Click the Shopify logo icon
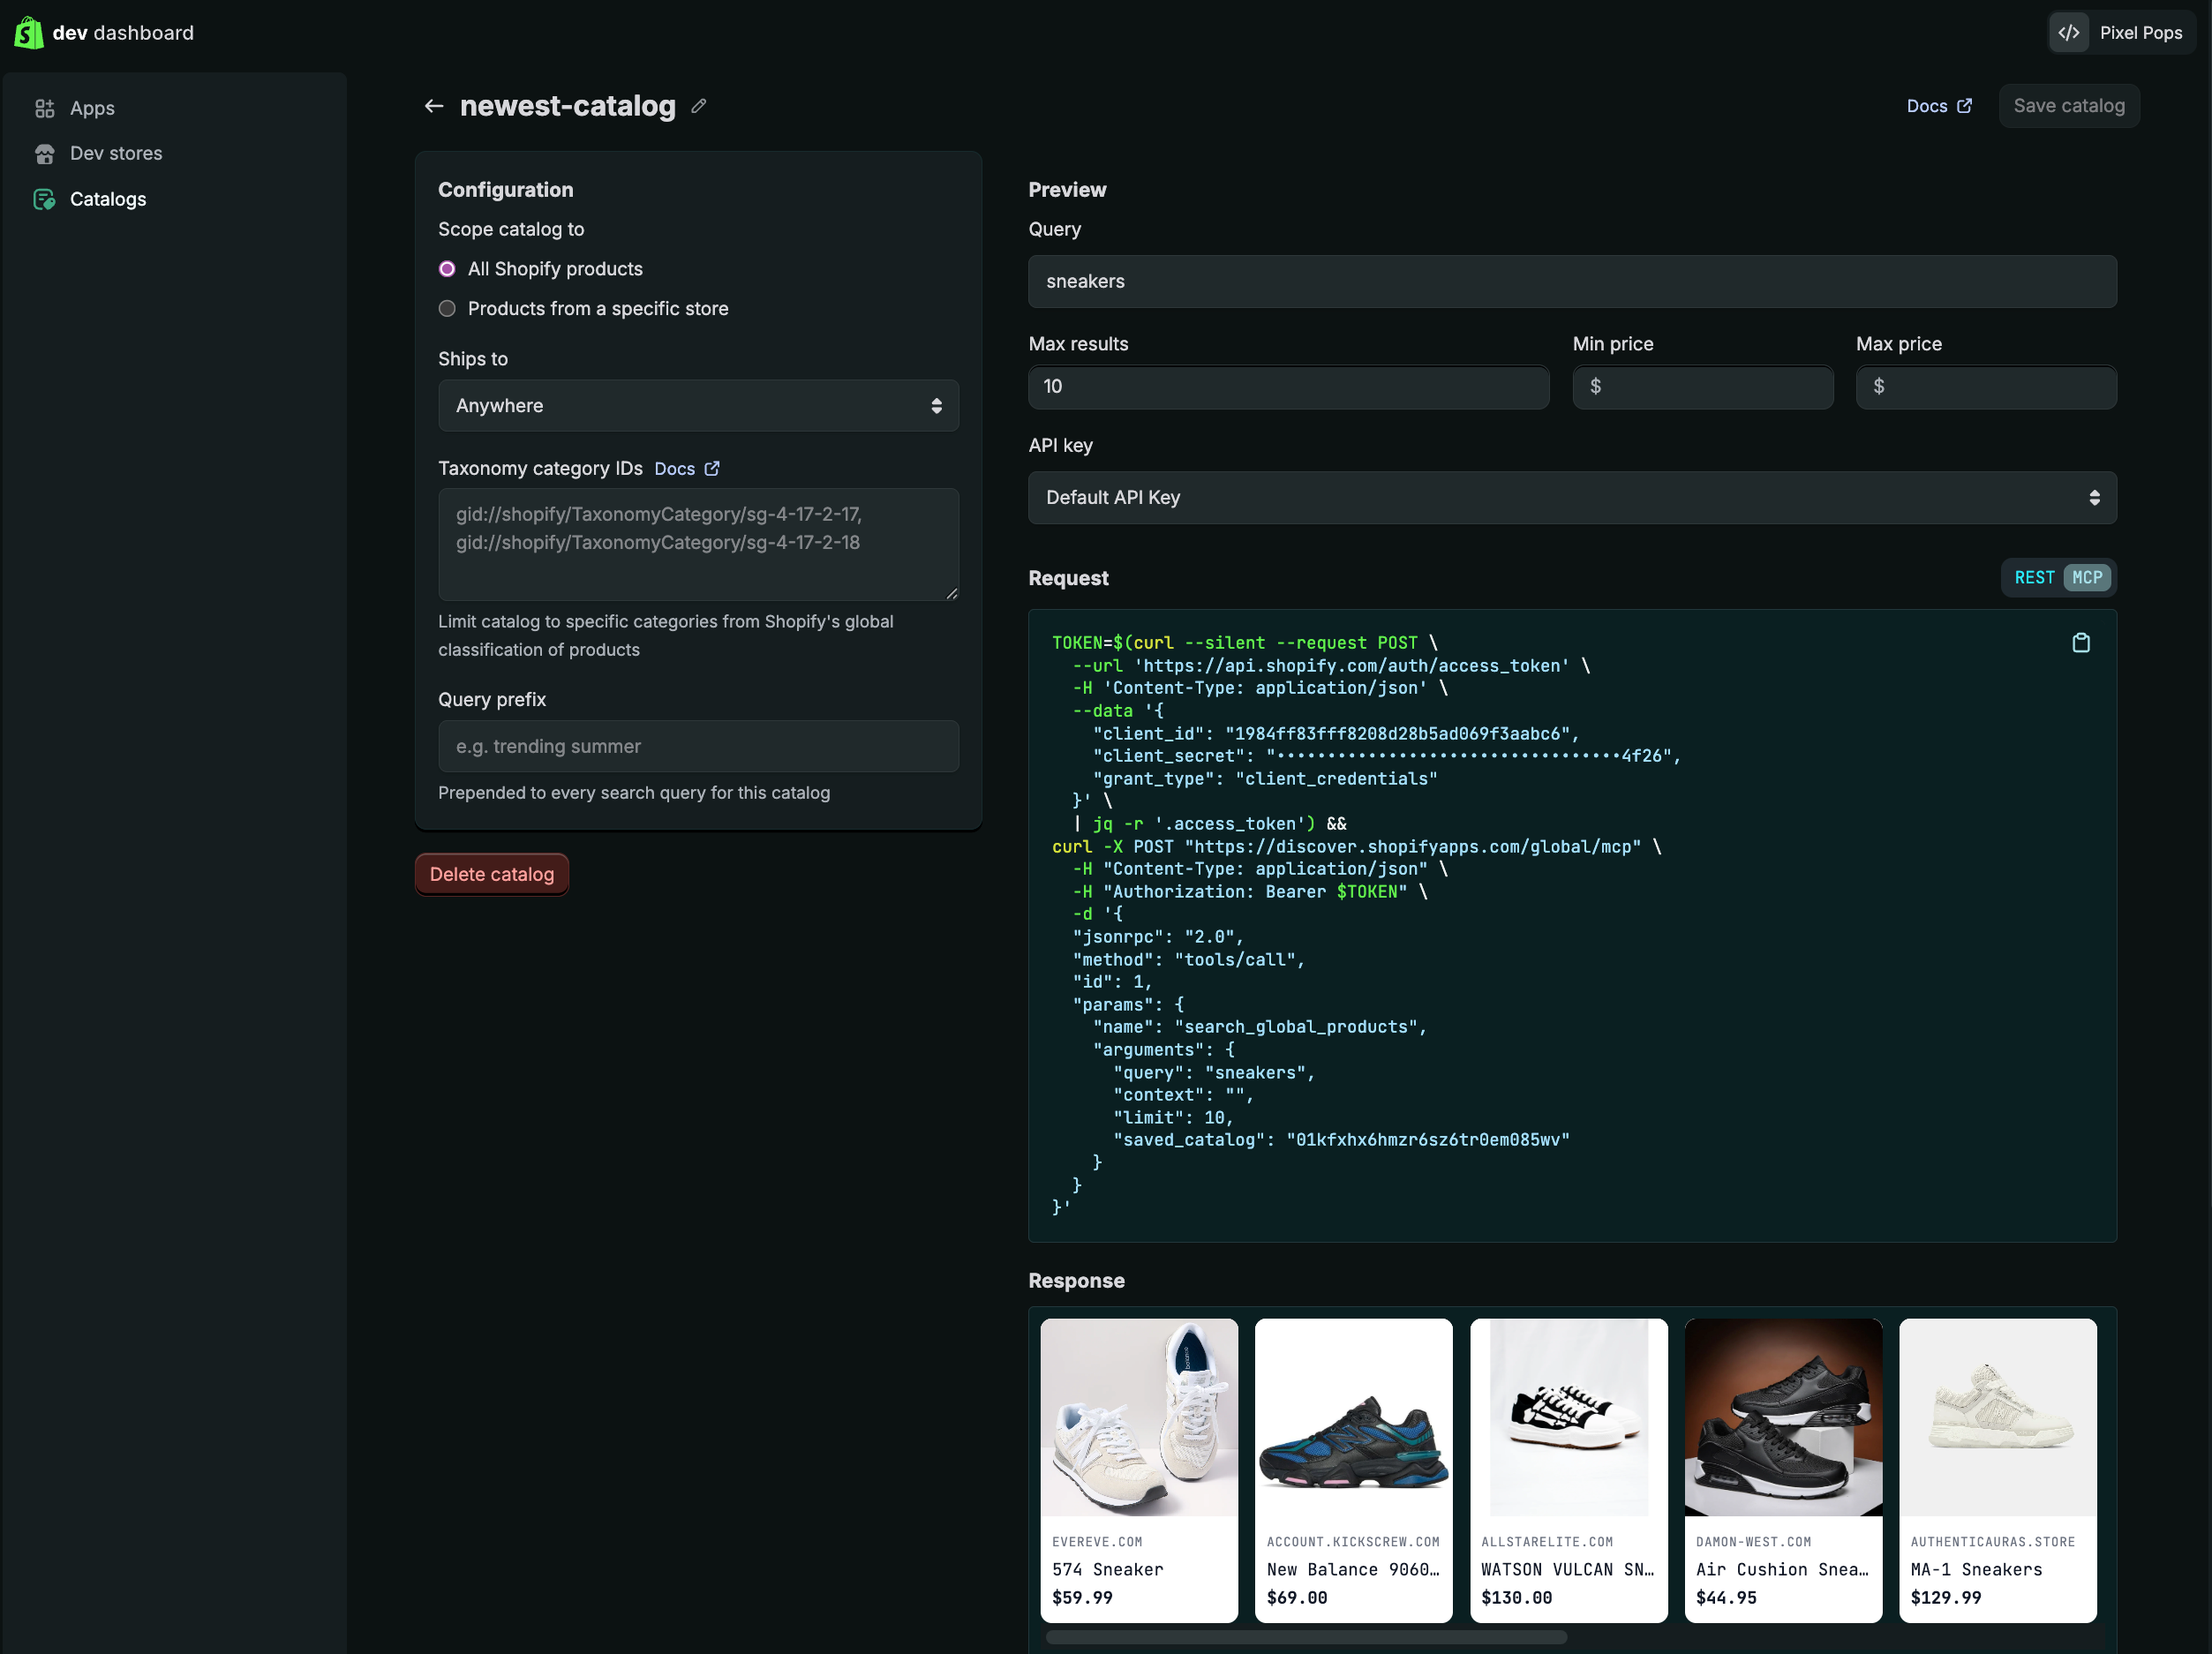2212x1654 pixels. point(28,33)
